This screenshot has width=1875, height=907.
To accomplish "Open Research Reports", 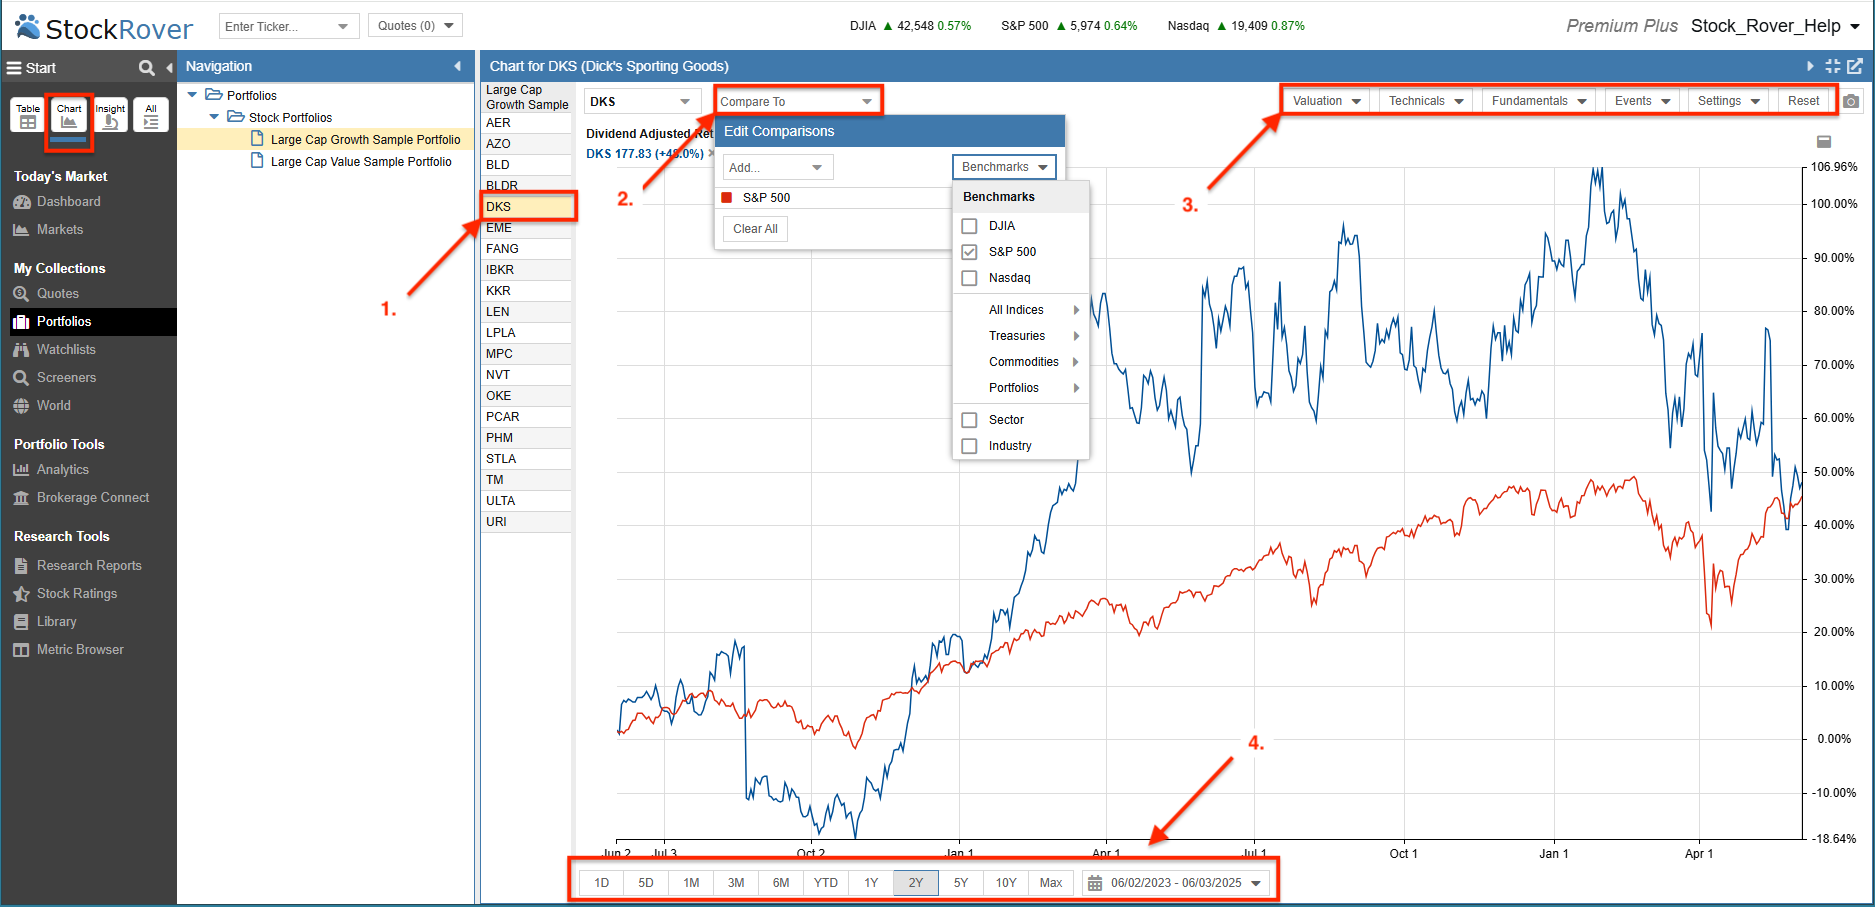I will click(77, 566).
